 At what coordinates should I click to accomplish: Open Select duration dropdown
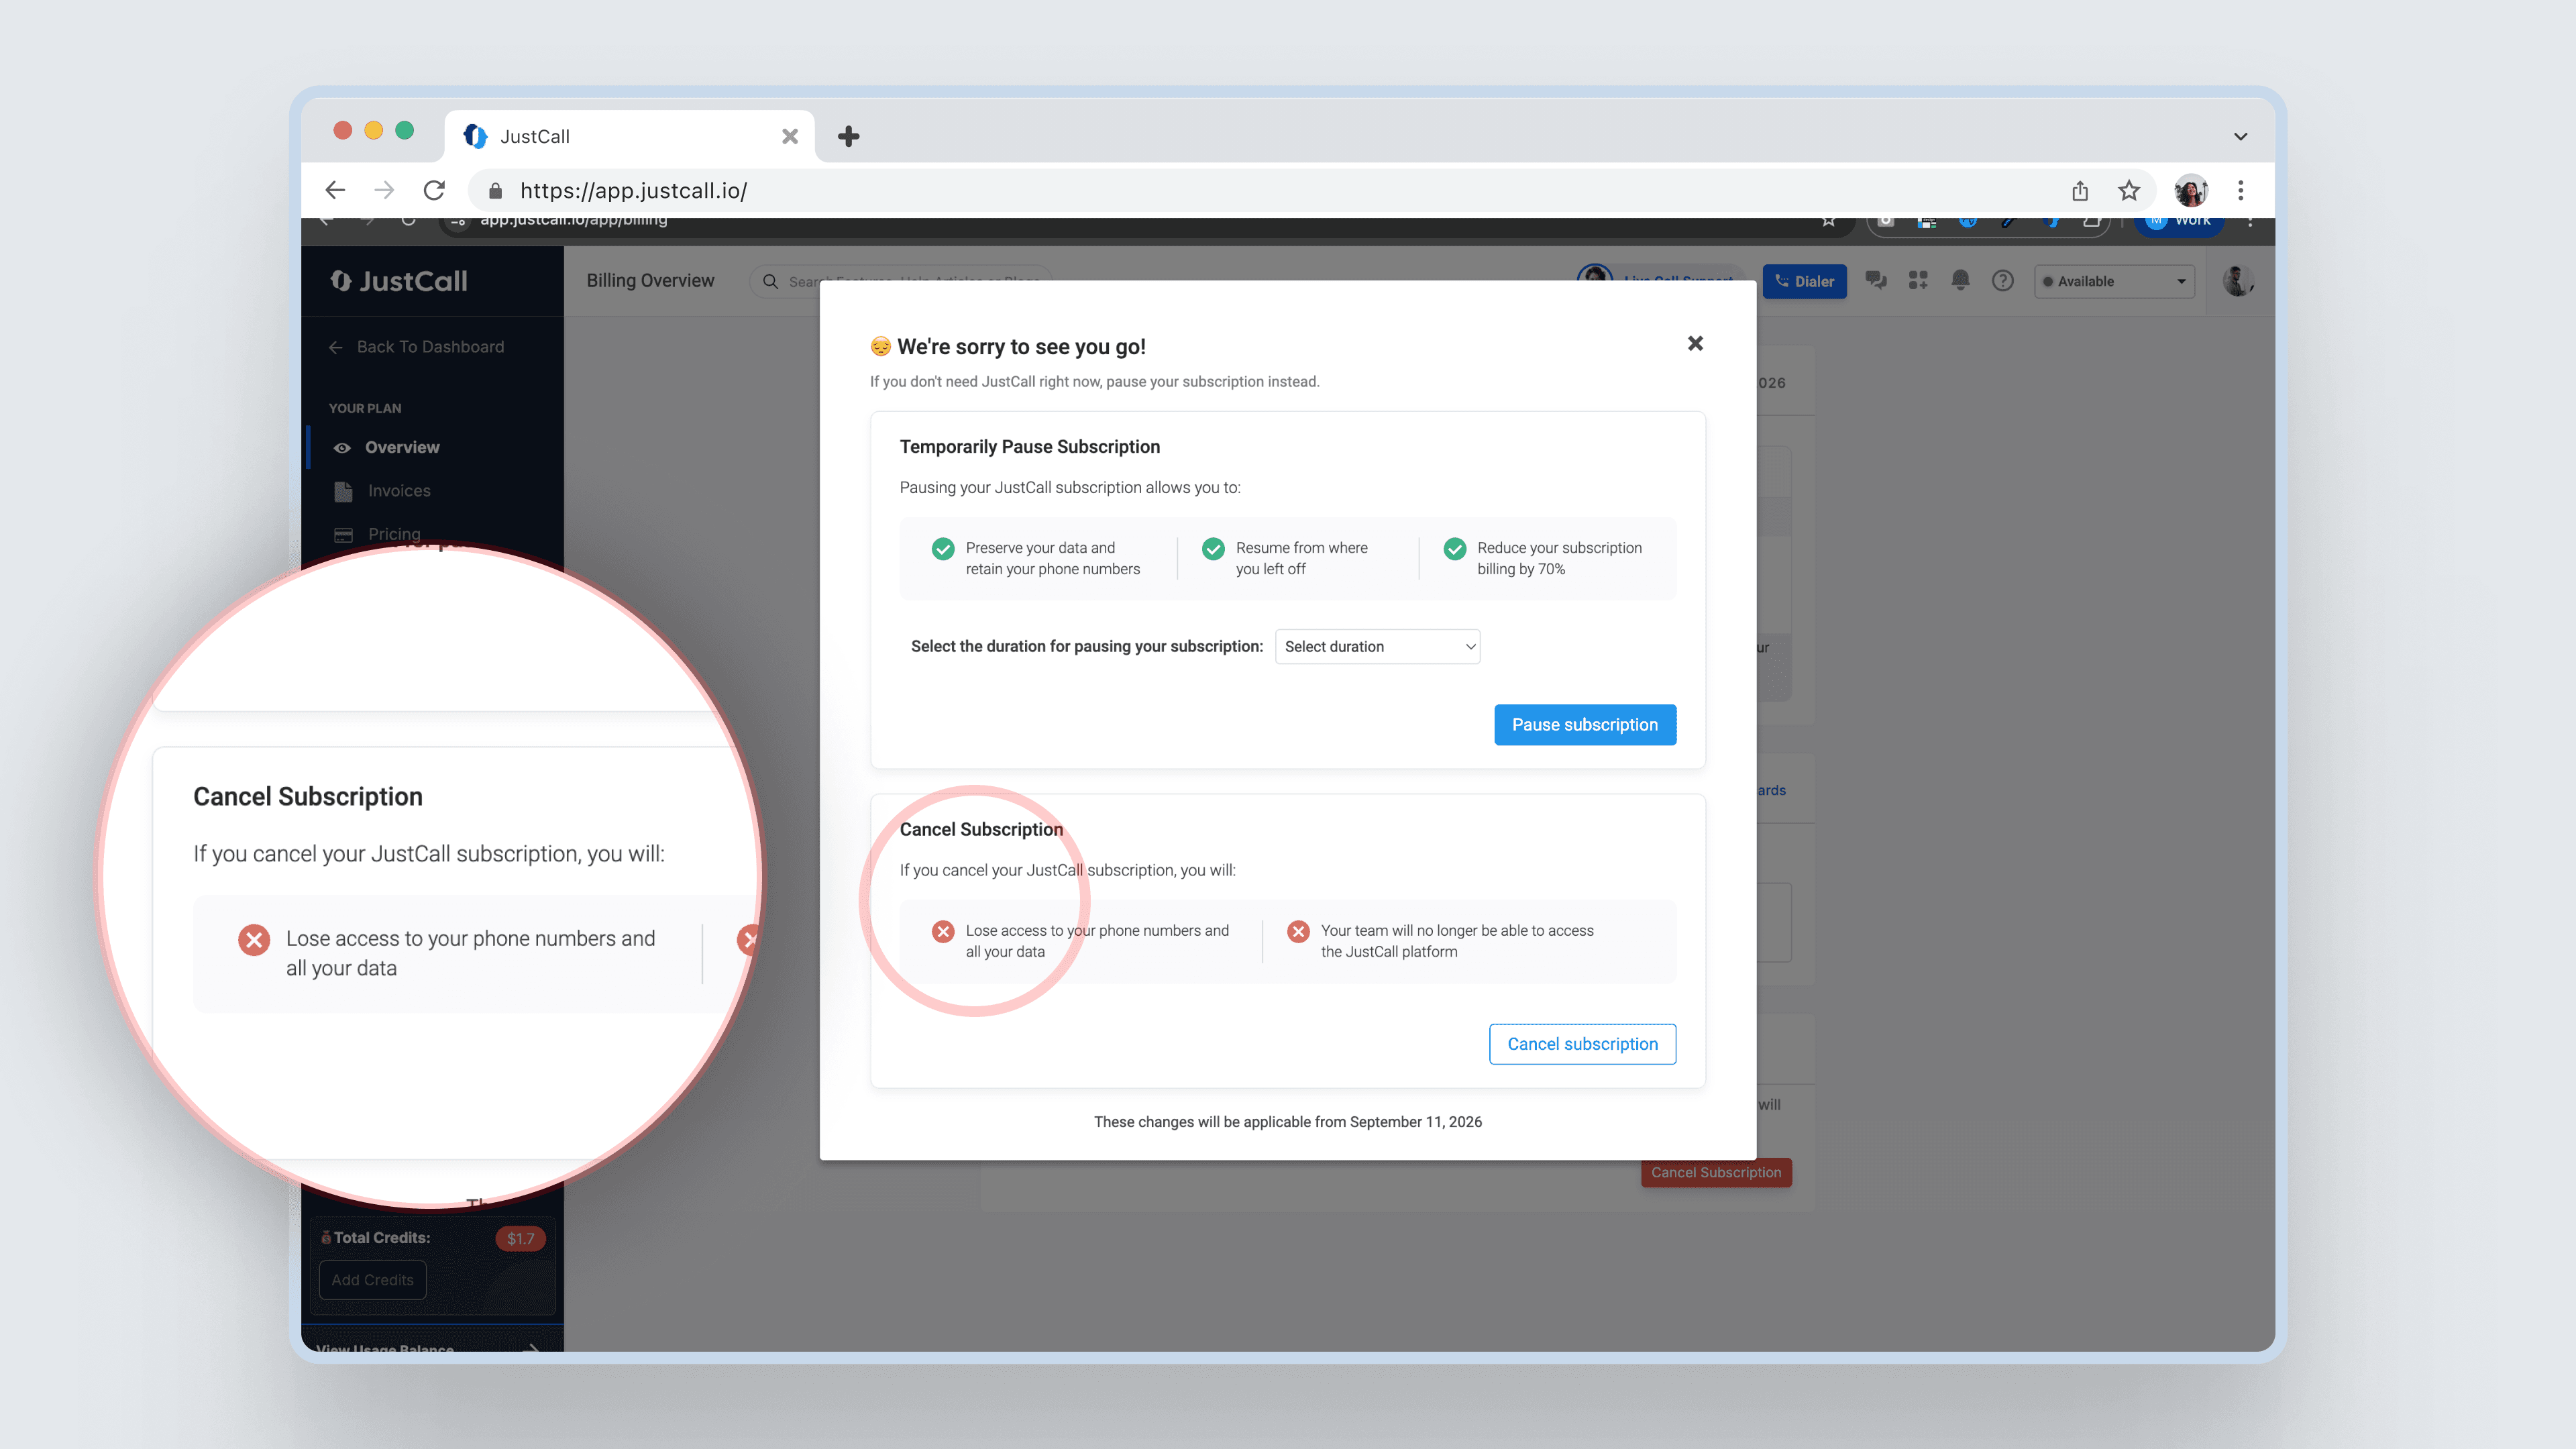(x=1377, y=646)
